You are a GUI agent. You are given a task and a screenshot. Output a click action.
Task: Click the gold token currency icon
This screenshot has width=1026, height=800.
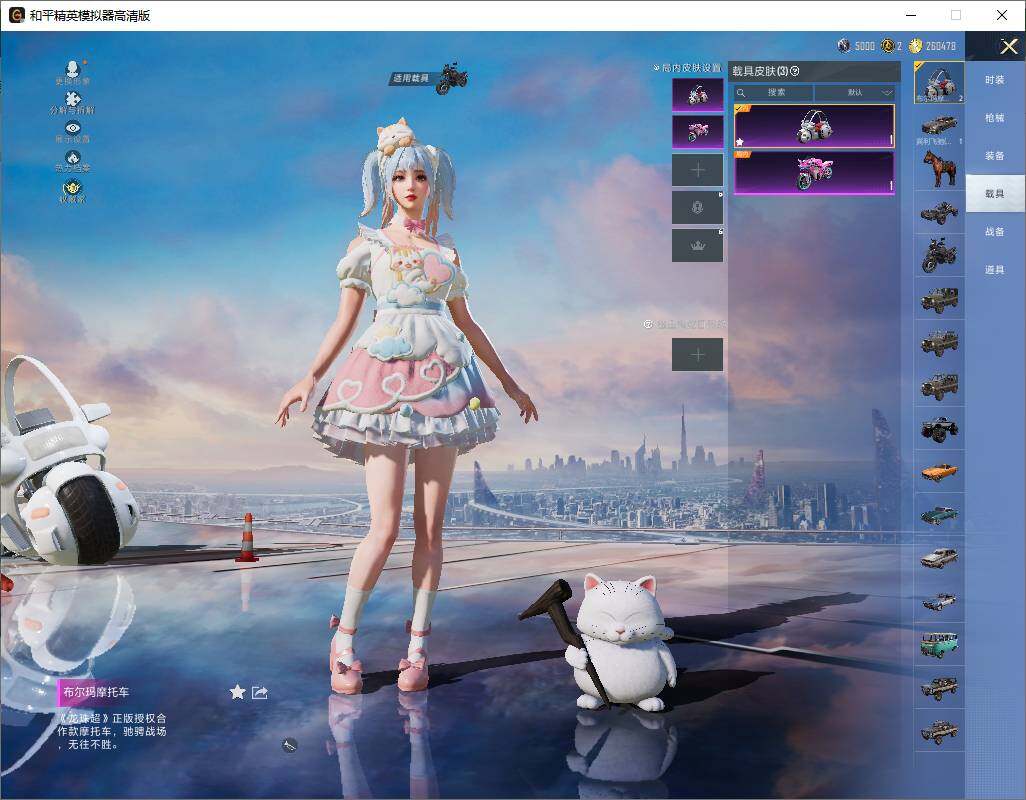tap(888, 45)
